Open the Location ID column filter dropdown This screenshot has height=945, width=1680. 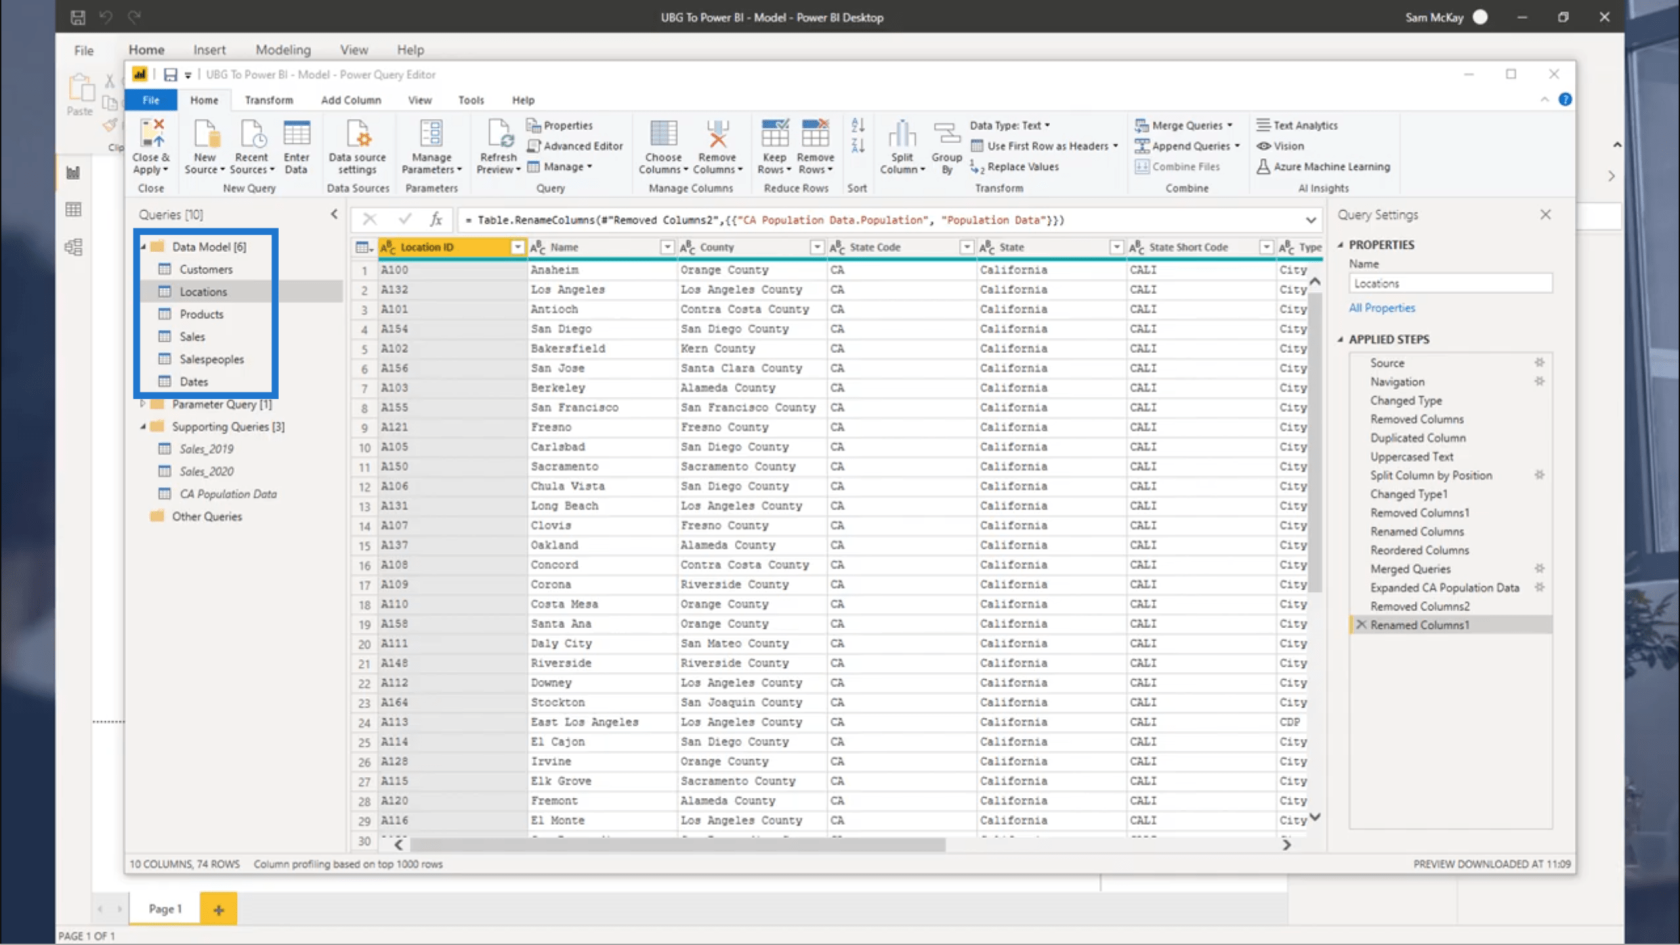click(517, 247)
